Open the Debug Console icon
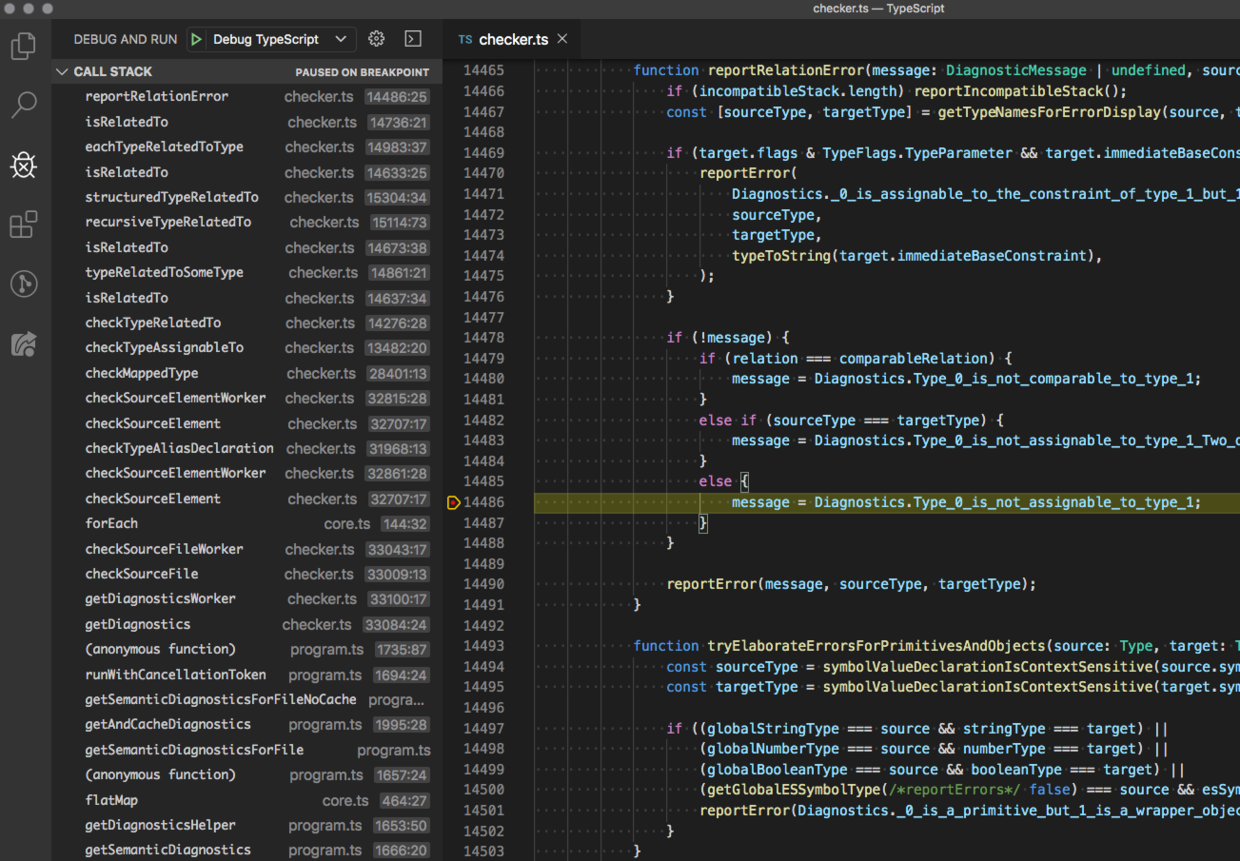1240x861 pixels. pyautogui.click(x=413, y=39)
